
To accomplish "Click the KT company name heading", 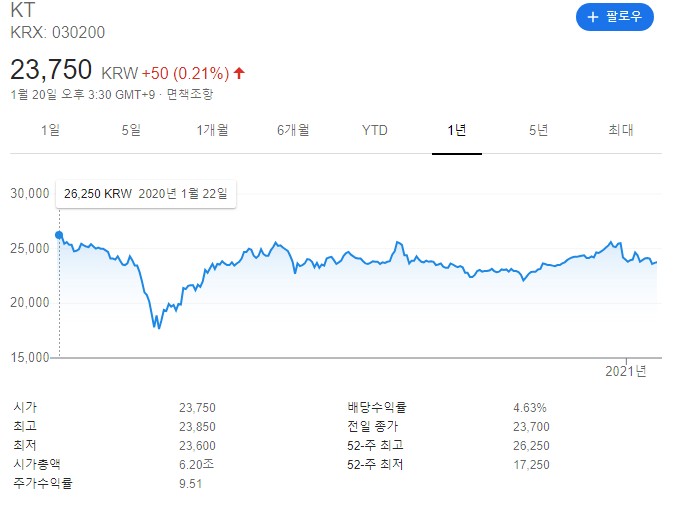I will pyautogui.click(x=21, y=12).
